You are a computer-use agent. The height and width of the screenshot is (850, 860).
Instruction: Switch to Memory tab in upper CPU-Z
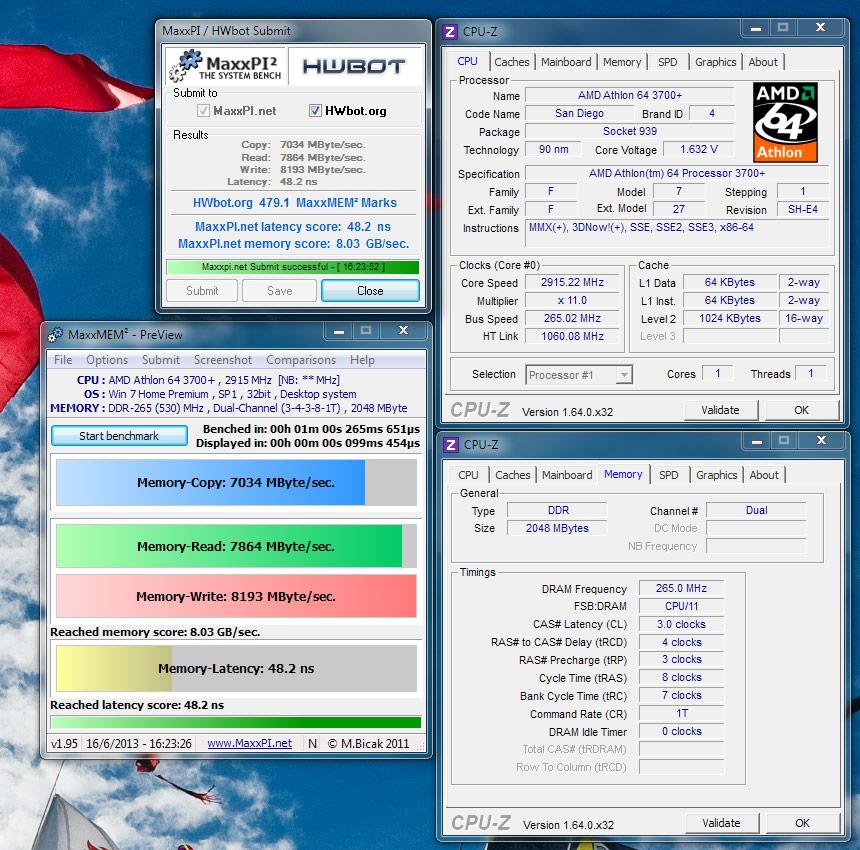point(622,62)
